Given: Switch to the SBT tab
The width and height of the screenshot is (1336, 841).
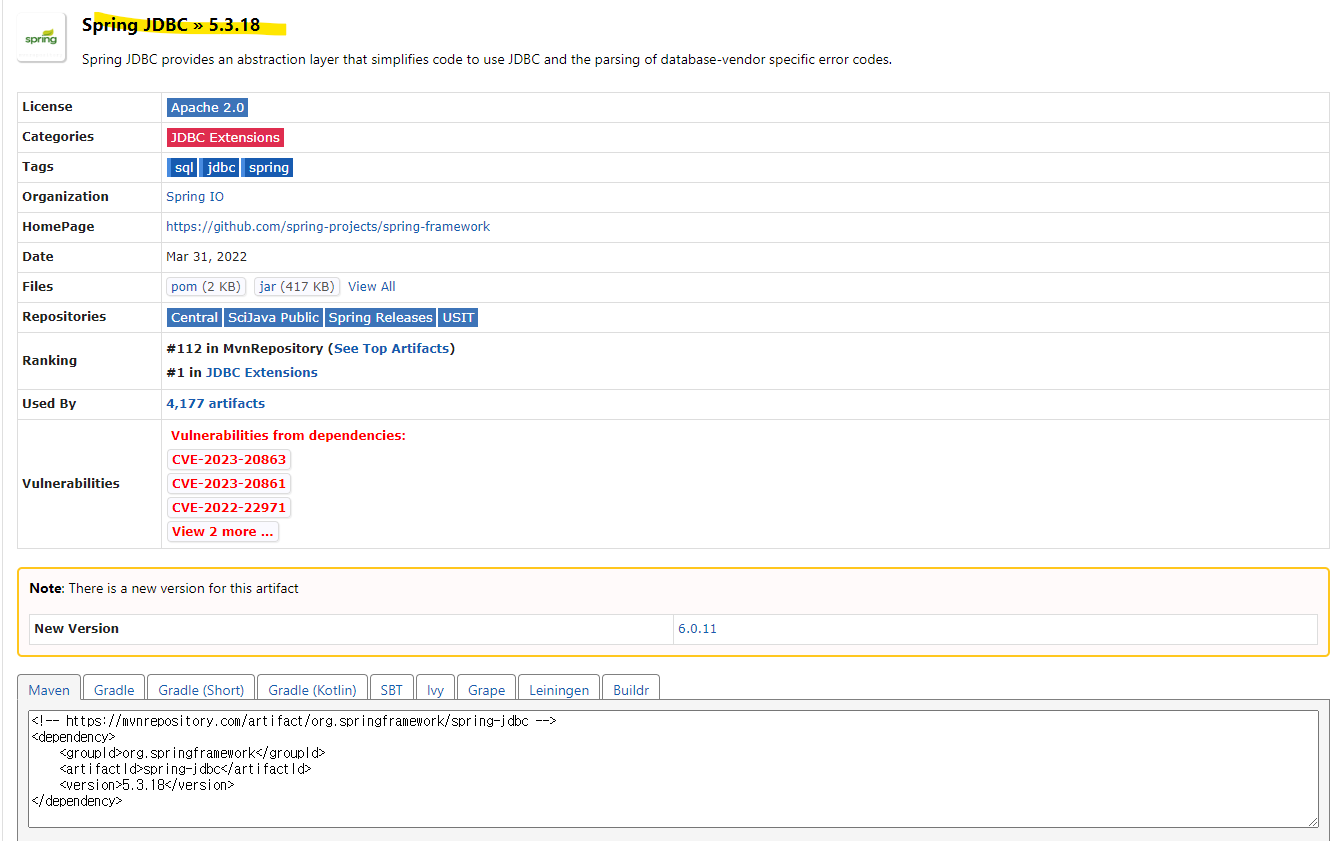Looking at the screenshot, I should coord(392,690).
